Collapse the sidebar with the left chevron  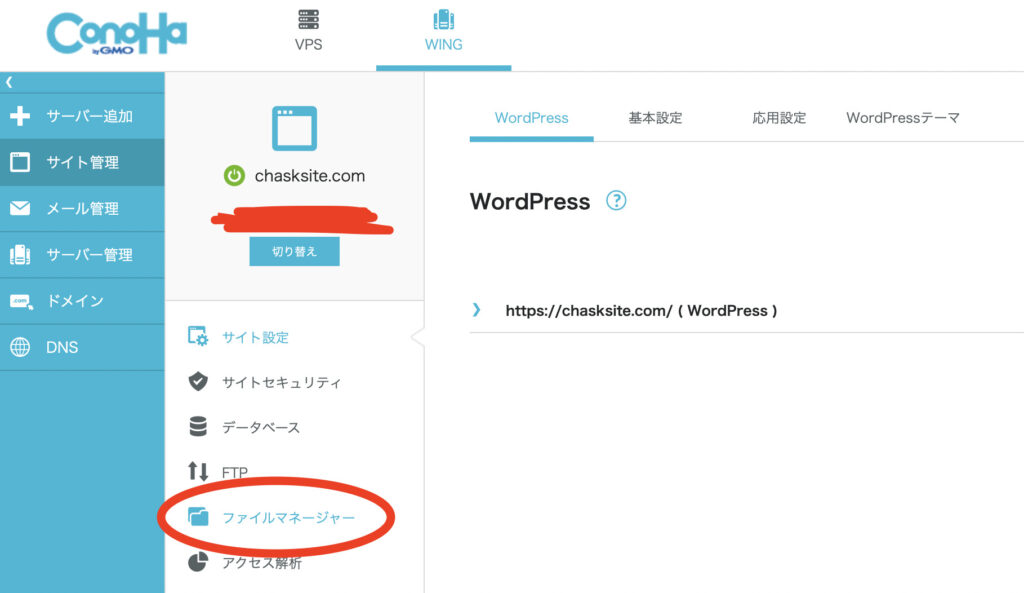[9, 82]
